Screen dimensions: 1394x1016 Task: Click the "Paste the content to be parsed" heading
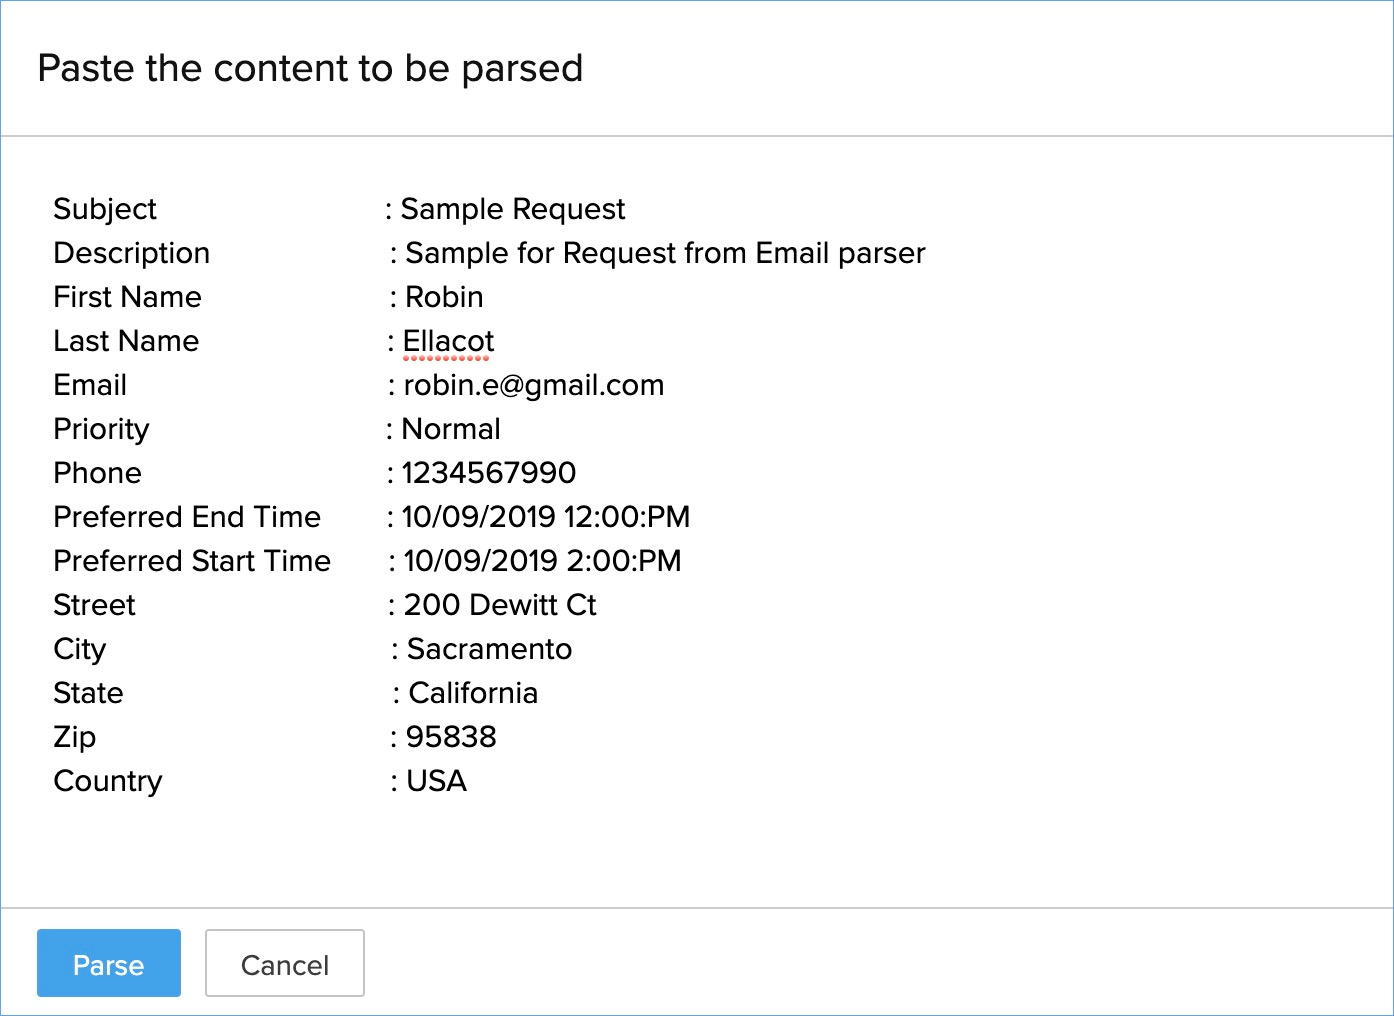310,68
